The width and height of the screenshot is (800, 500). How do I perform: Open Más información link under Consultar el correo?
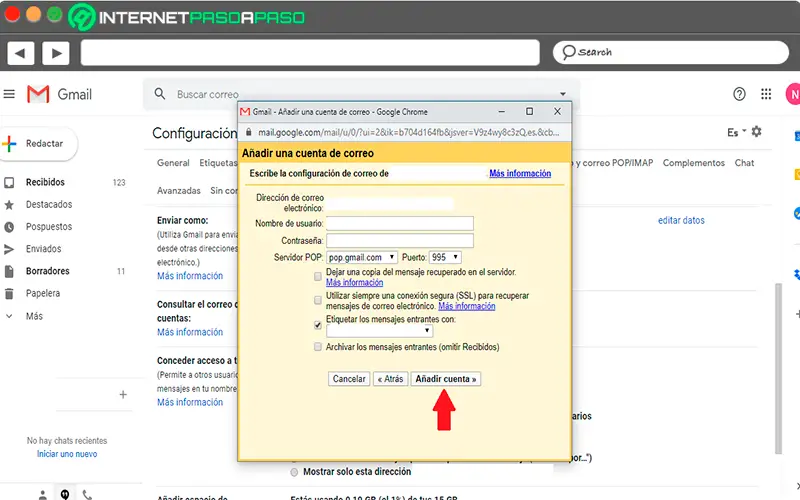pos(190,332)
